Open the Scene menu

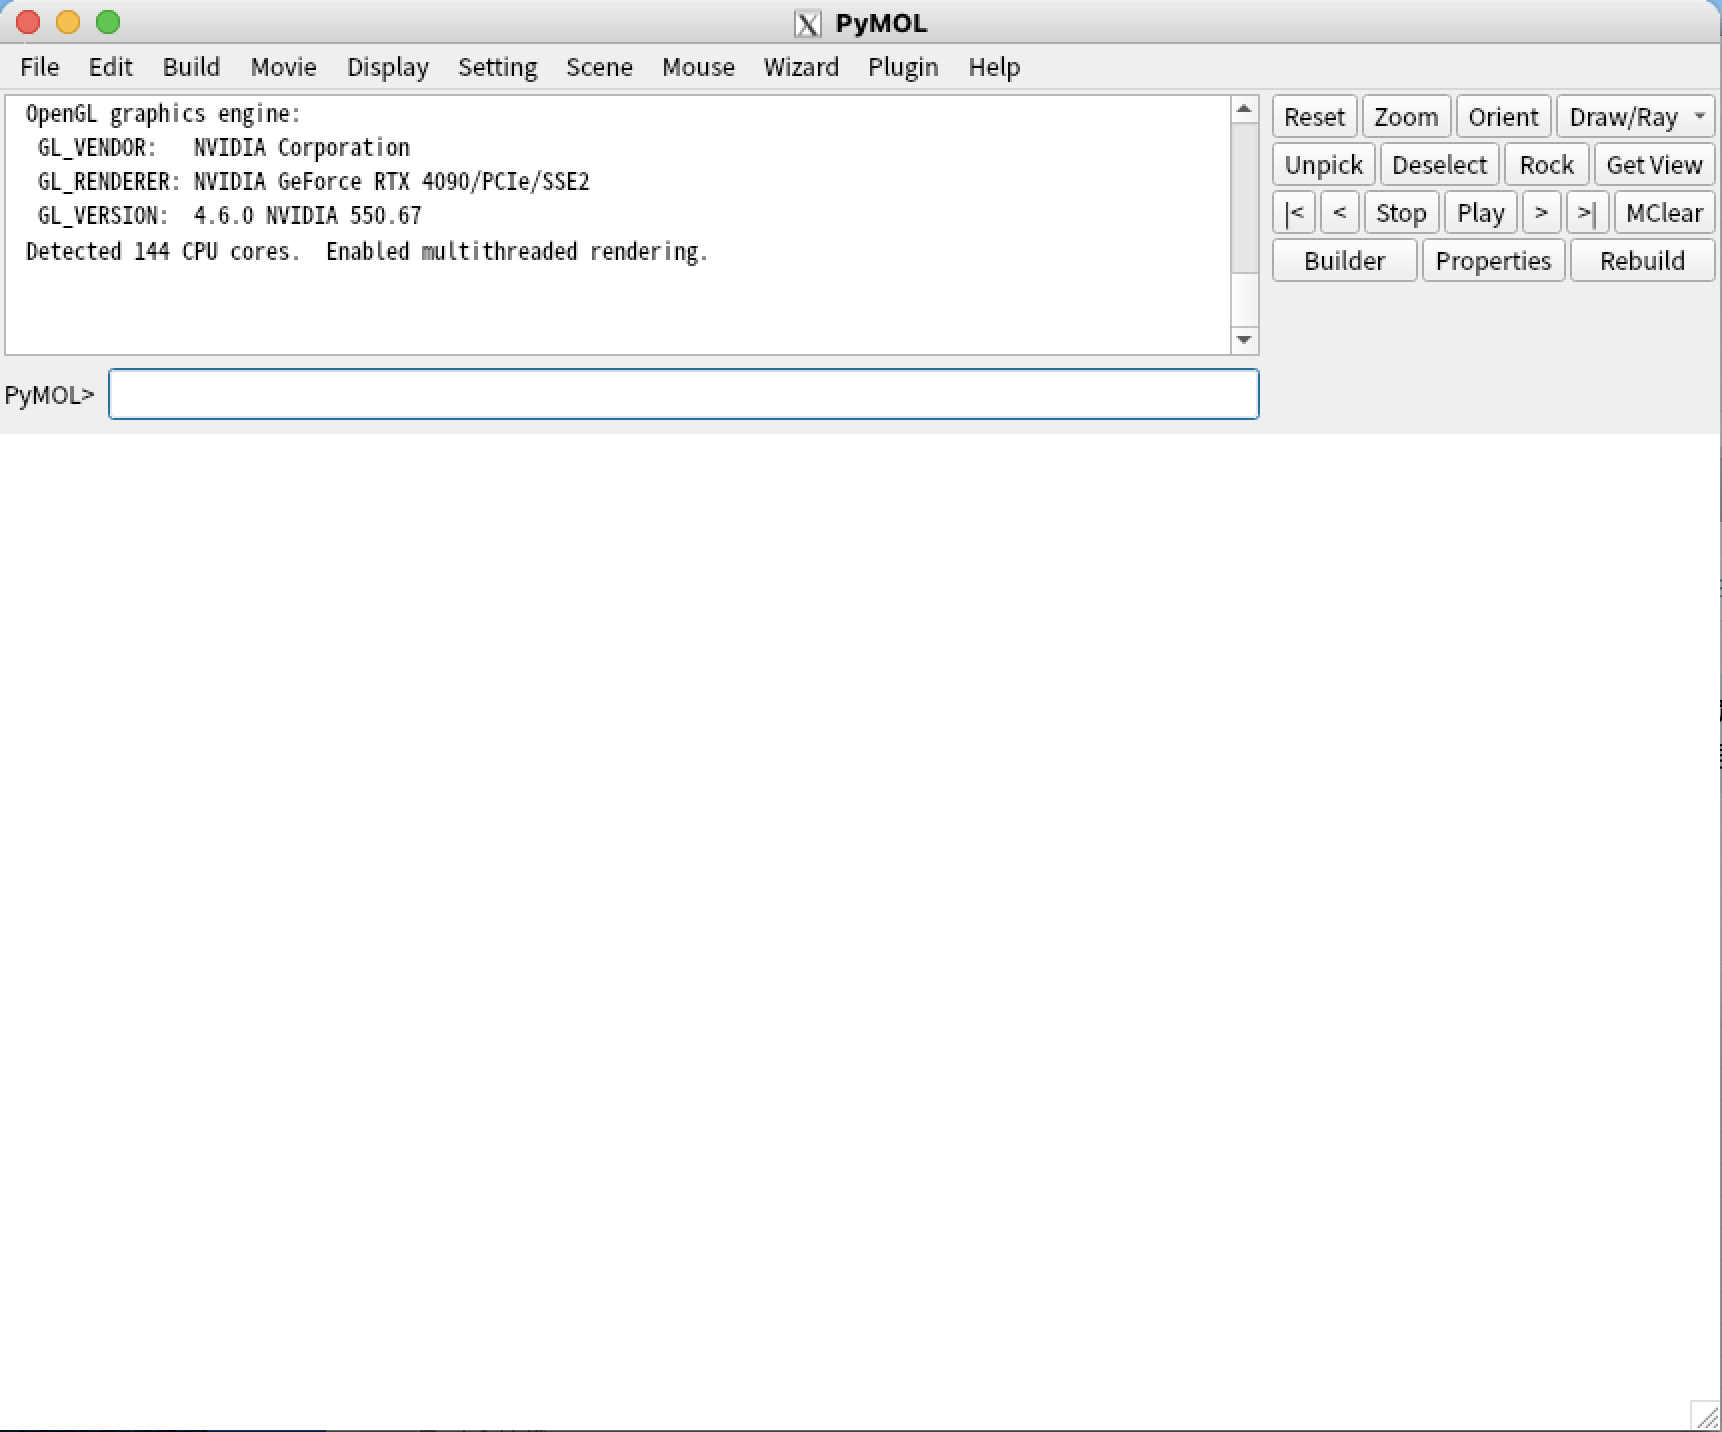[x=599, y=67]
